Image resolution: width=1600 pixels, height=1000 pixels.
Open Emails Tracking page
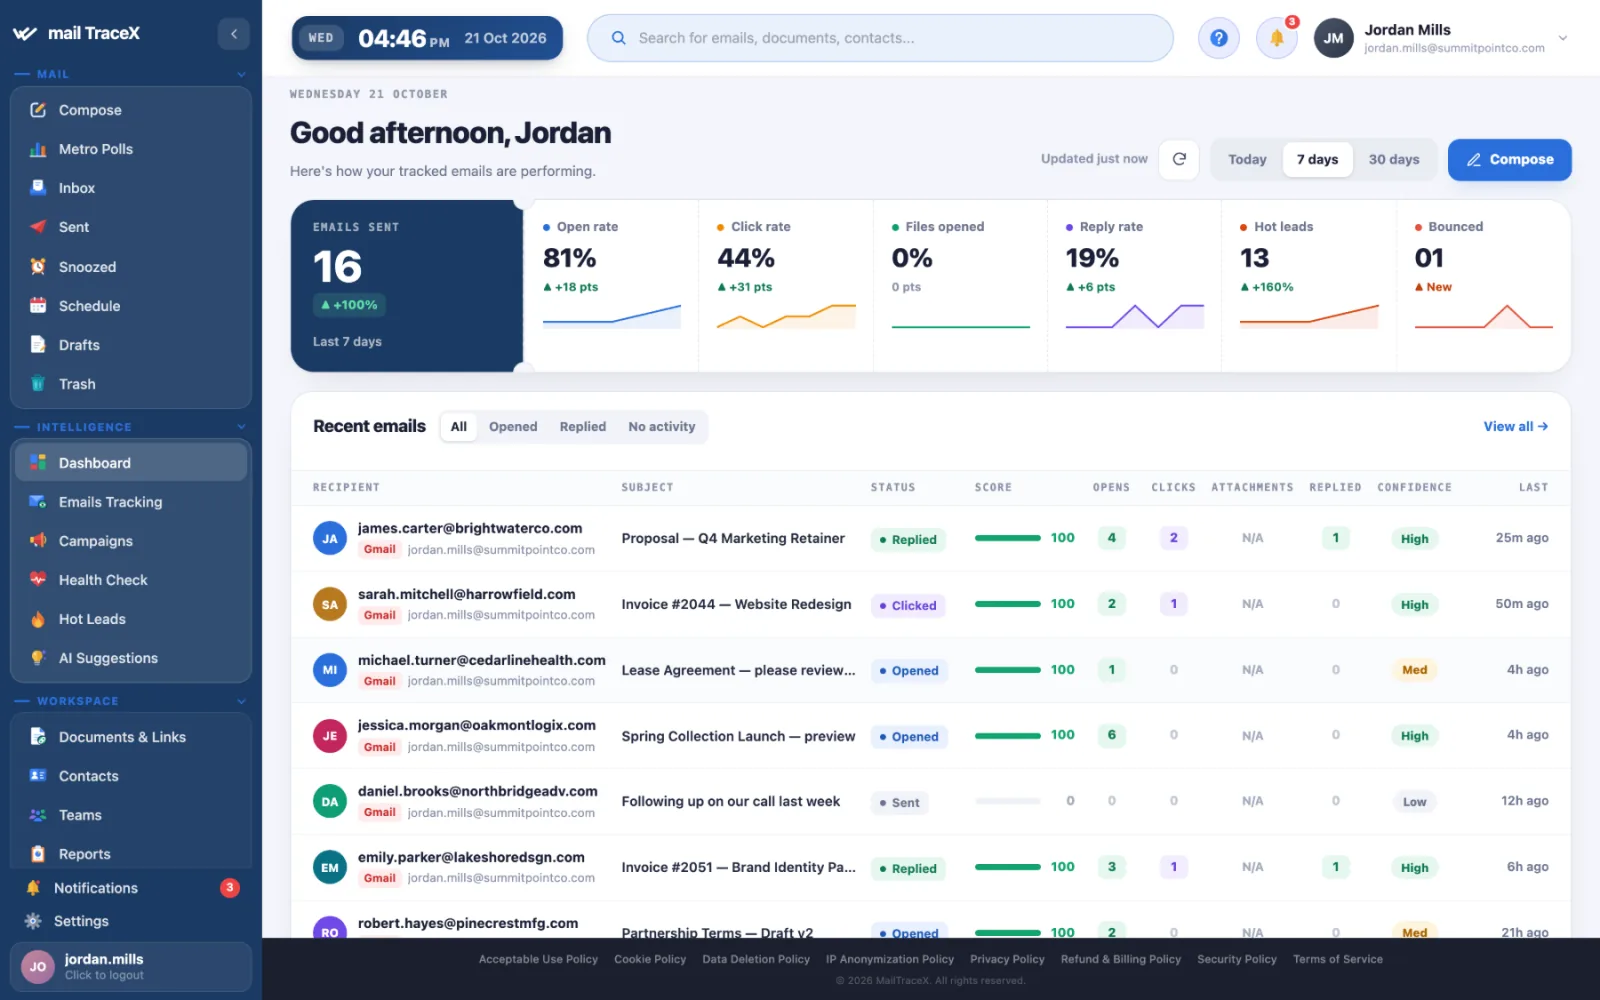click(130, 502)
